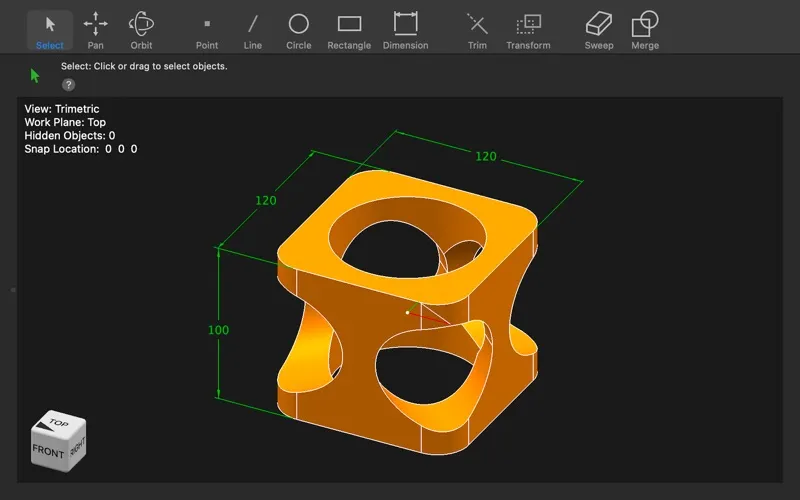Choose the Merge tool
This screenshot has width=800, height=500.
click(x=645, y=31)
